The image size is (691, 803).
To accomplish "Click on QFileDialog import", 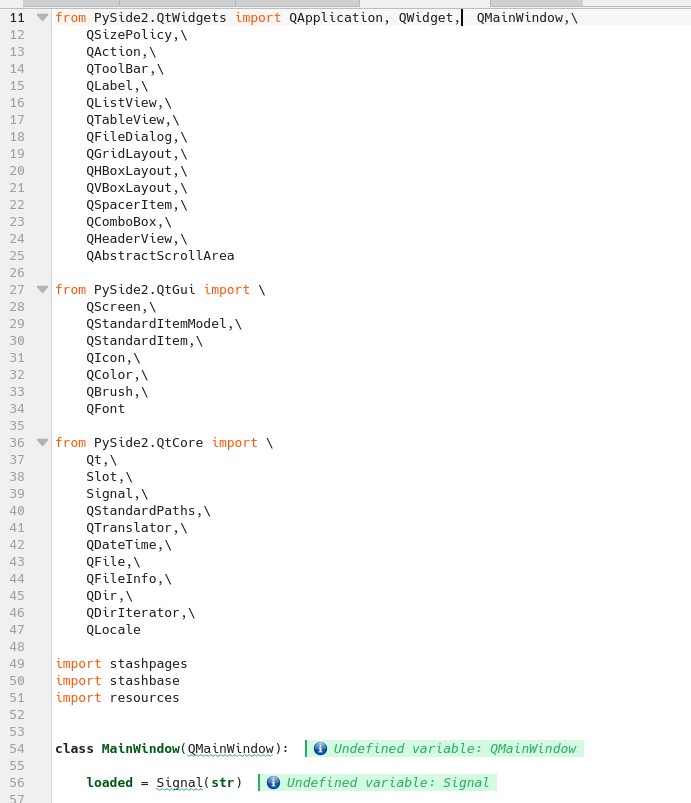I will click(129, 137).
